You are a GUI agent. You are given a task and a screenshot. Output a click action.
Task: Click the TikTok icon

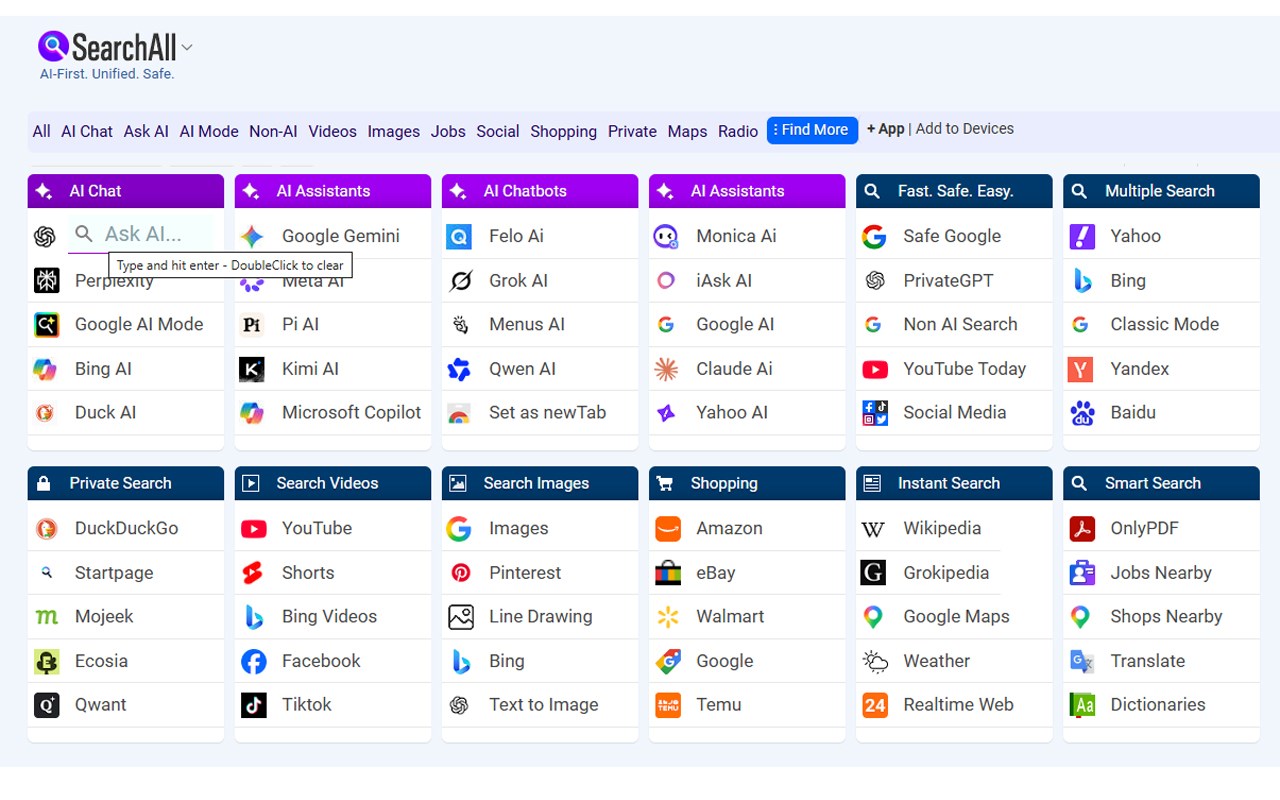point(253,705)
